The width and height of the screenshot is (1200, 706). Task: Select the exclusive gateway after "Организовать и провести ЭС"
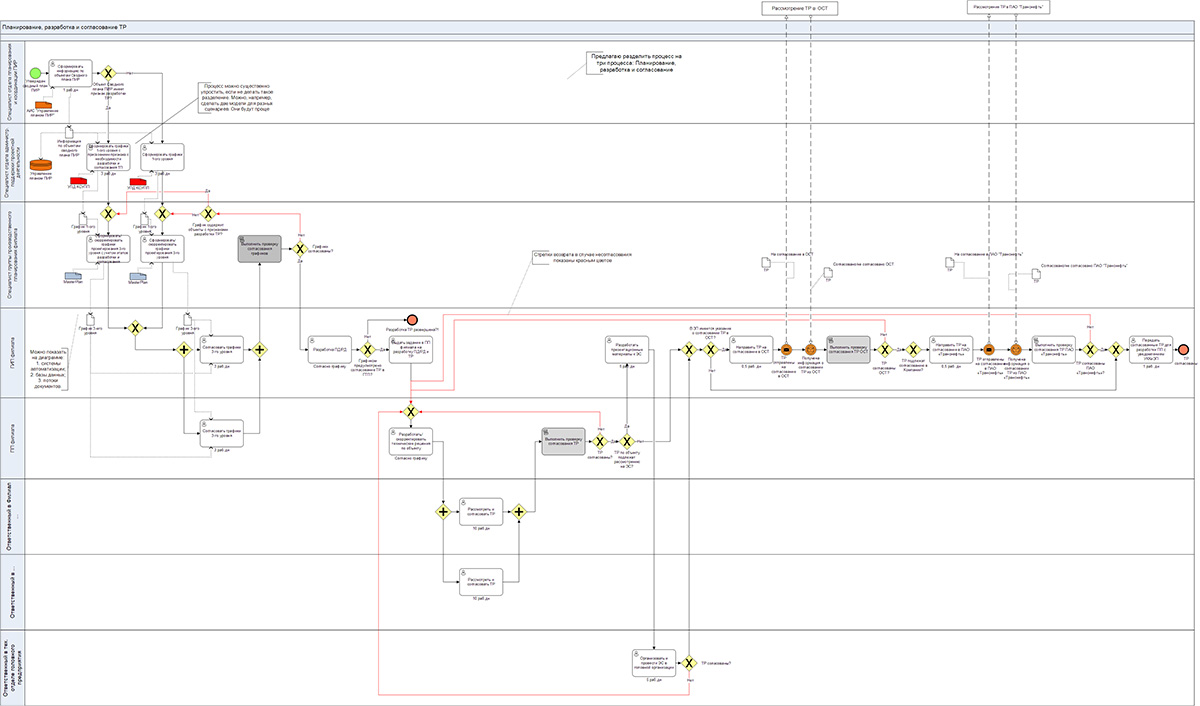(x=688, y=661)
